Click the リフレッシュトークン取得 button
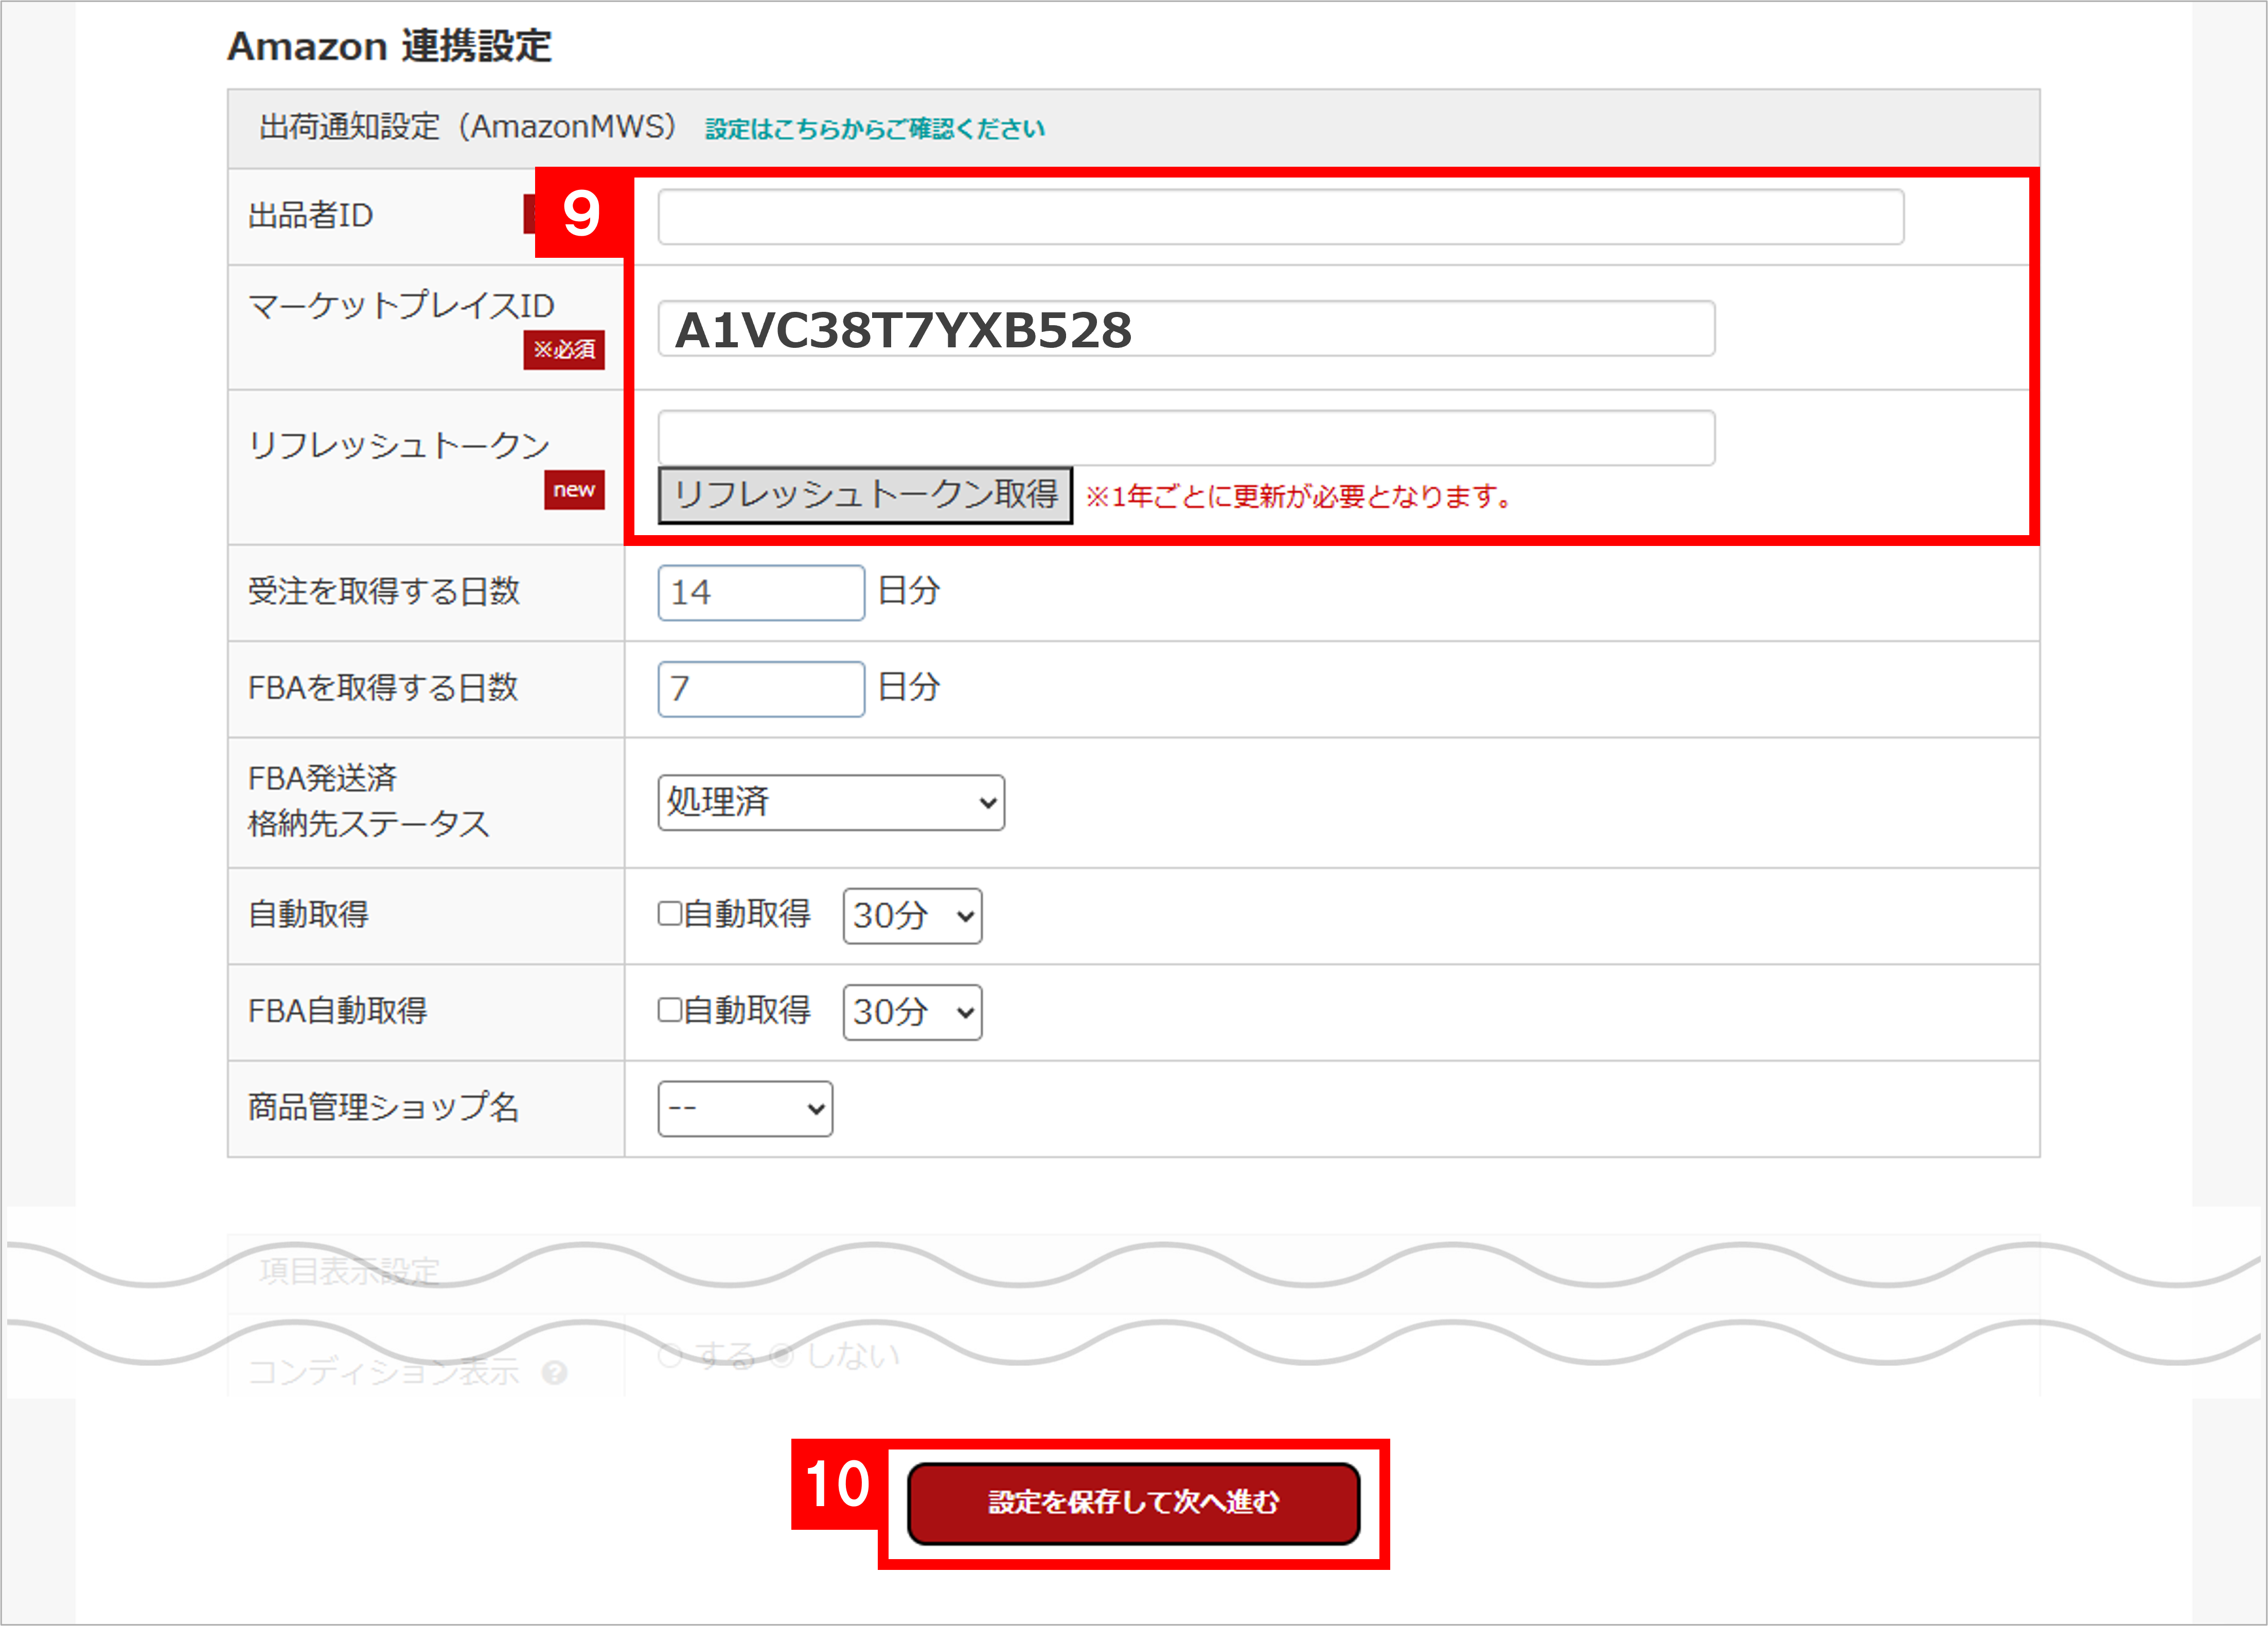 (865, 495)
